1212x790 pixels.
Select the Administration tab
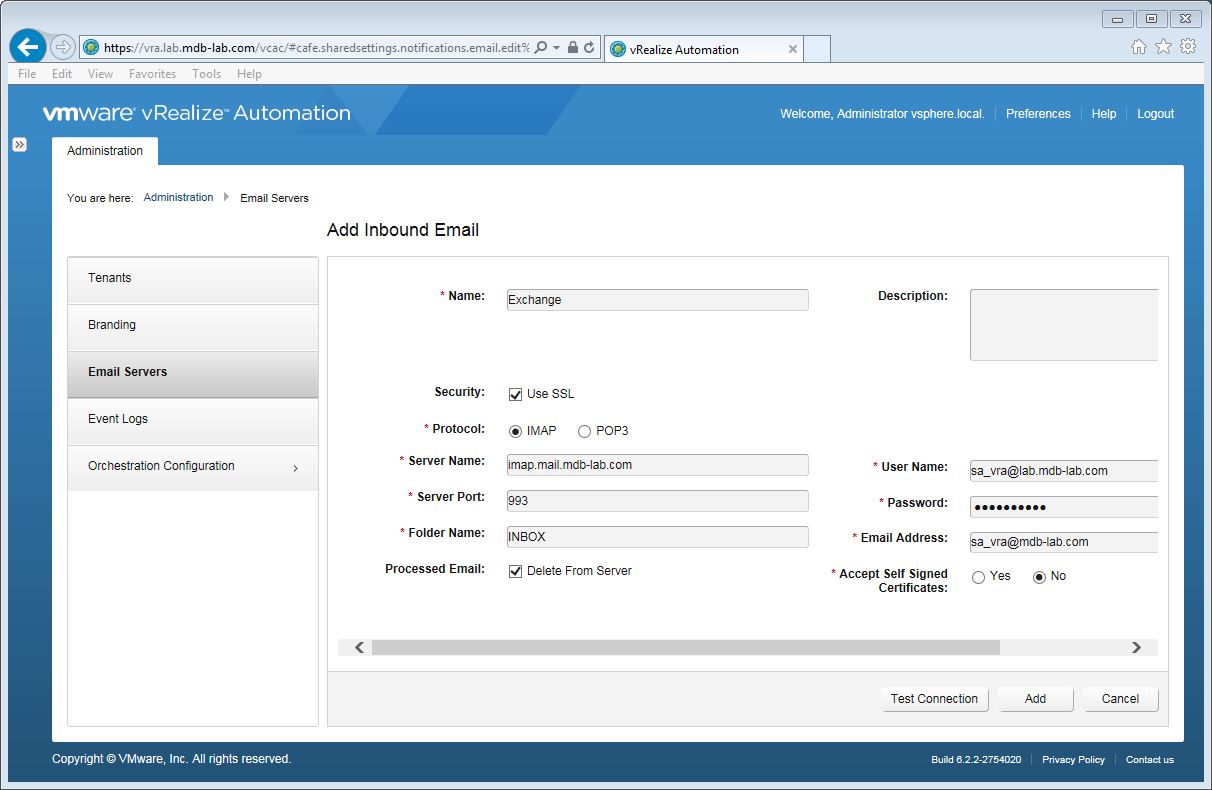click(x=105, y=151)
